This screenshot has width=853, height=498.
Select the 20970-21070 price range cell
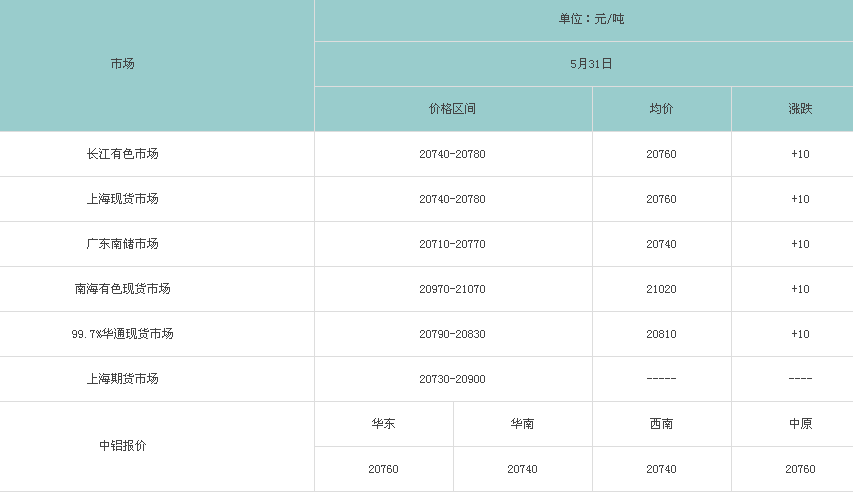(452, 289)
